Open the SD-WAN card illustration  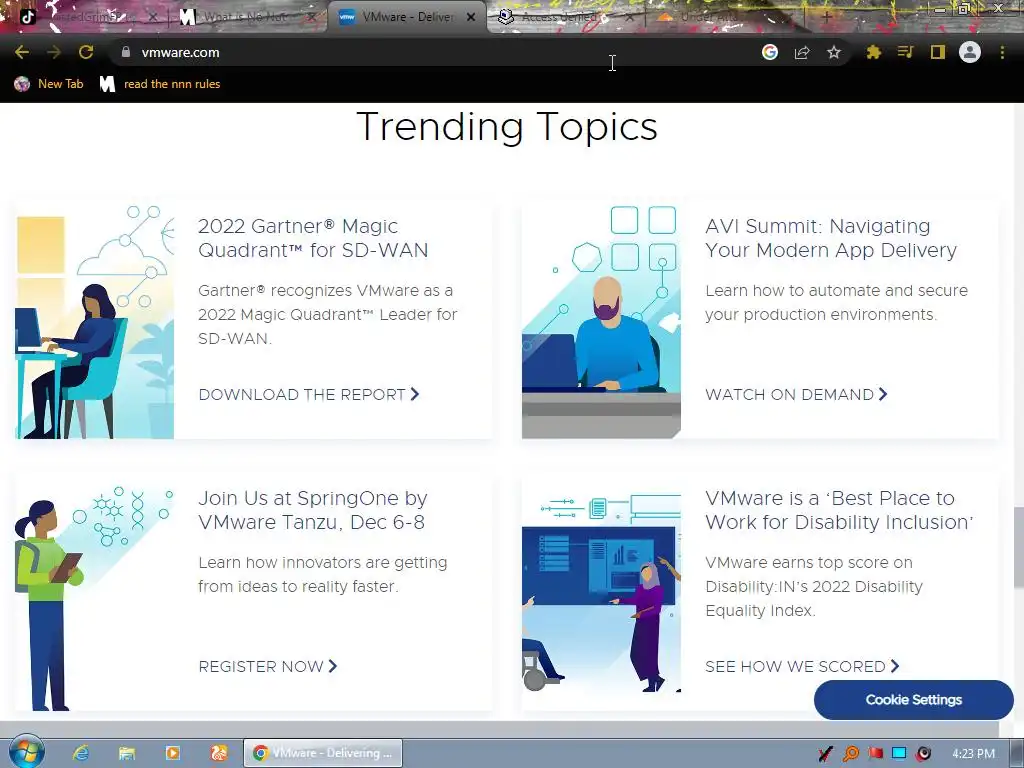tap(95, 322)
